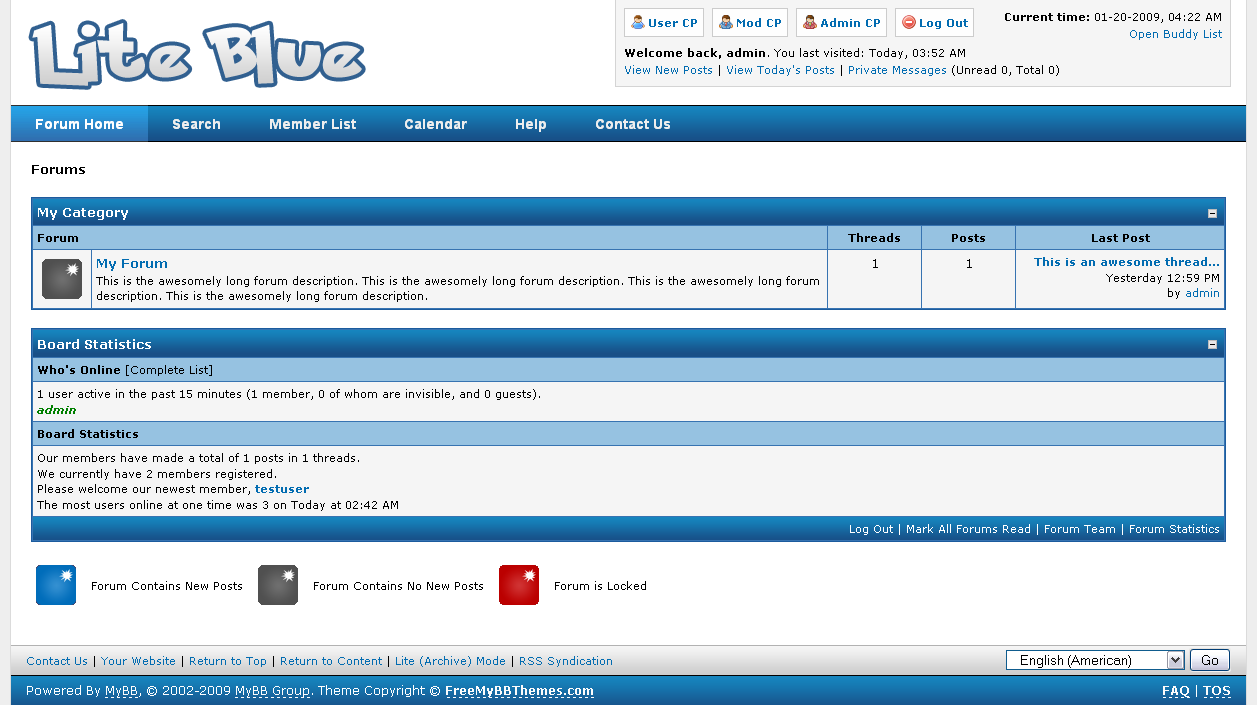Open the Help navigation item
The width and height of the screenshot is (1257, 705).
[531, 124]
